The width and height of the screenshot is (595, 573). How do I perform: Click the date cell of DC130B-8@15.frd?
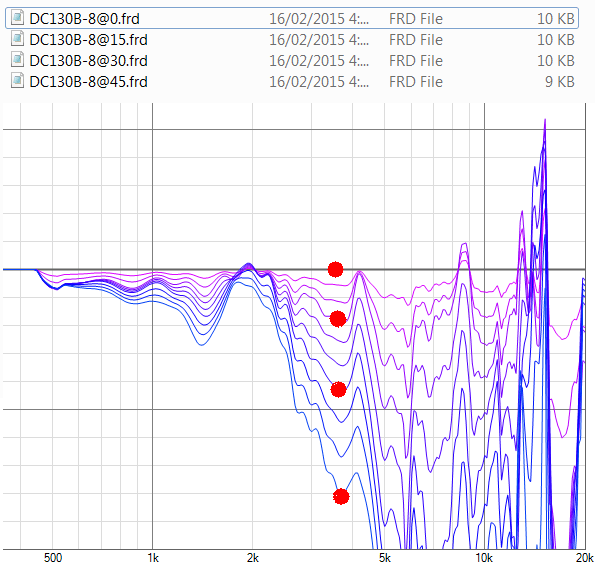tap(319, 40)
